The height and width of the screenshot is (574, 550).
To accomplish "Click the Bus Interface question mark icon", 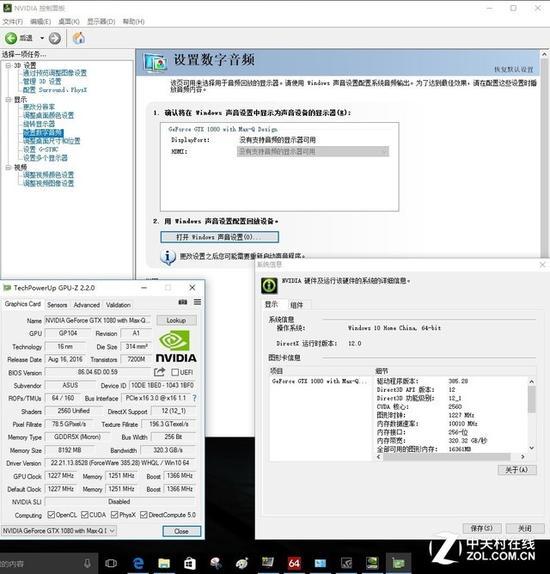I will (194, 398).
